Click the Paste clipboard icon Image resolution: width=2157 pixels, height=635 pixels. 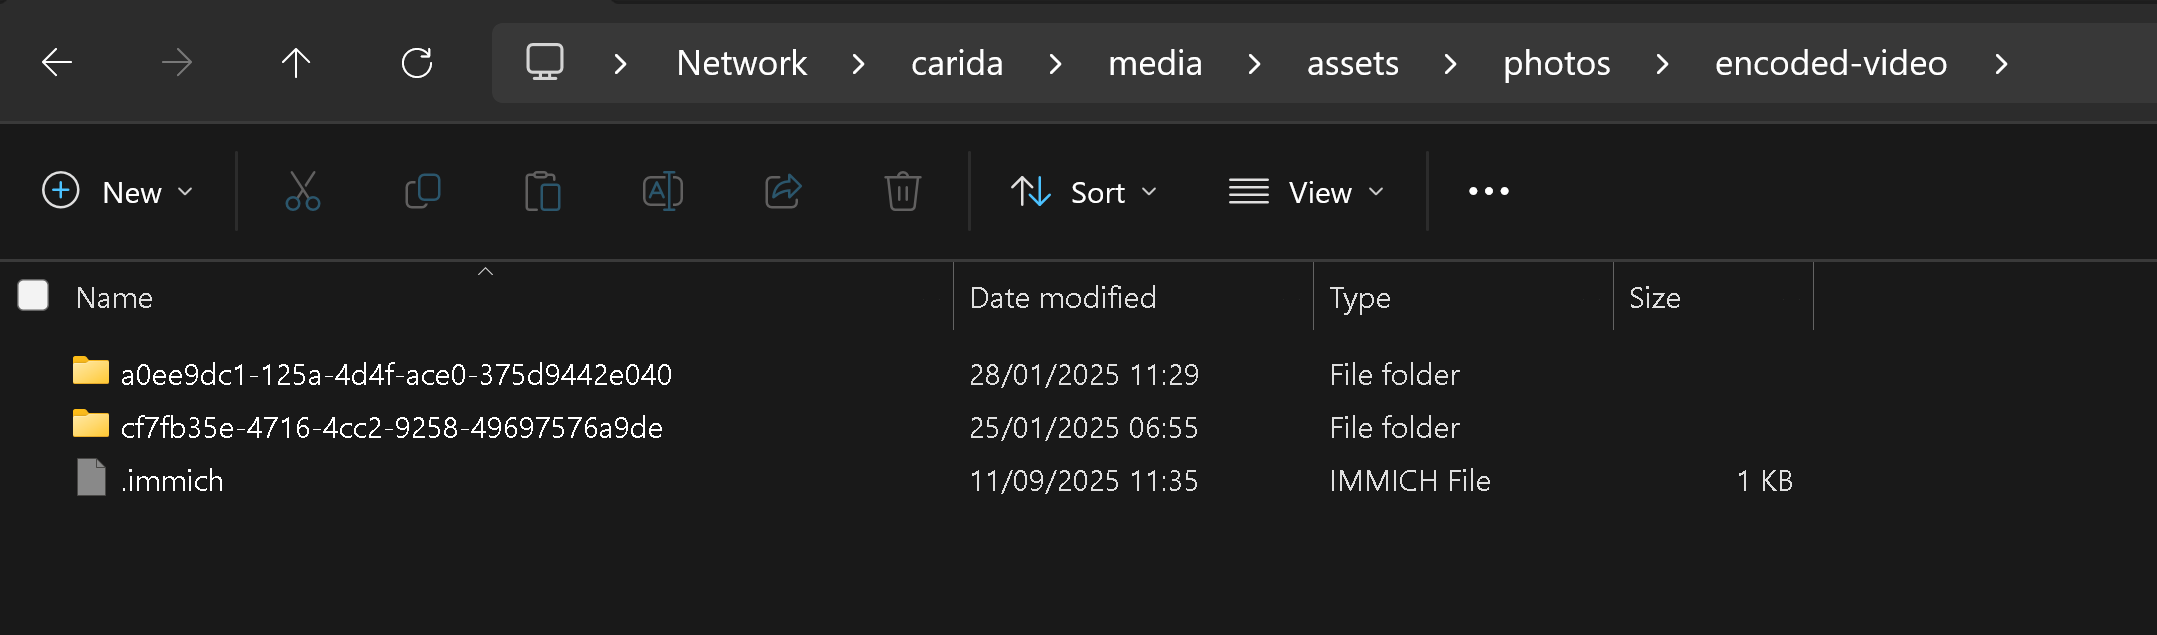click(542, 191)
